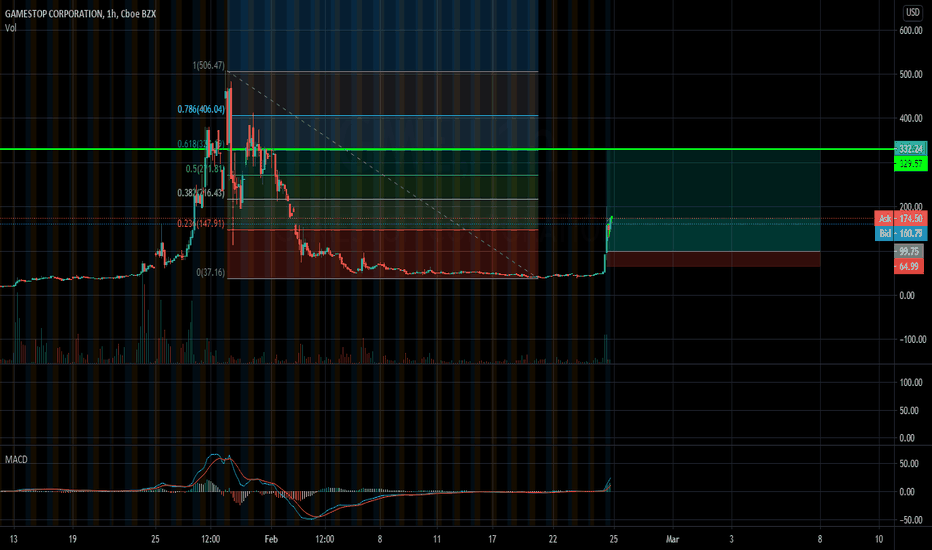Image resolution: width=932 pixels, height=550 pixels.
Task: Click the 22 date label
Action: pyautogui.click(x=553, y=539)
